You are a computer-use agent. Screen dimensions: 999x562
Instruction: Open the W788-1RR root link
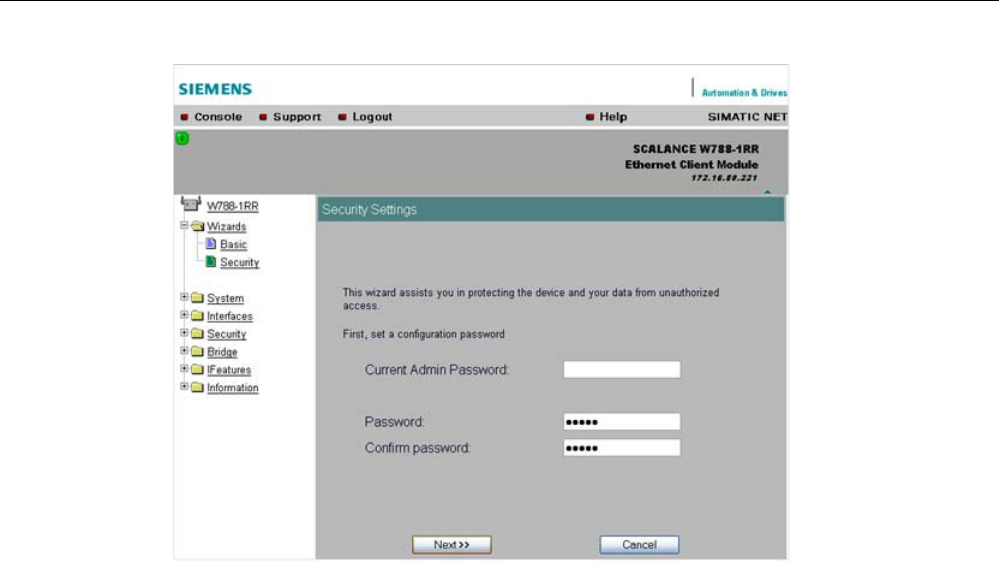point(233,206)
